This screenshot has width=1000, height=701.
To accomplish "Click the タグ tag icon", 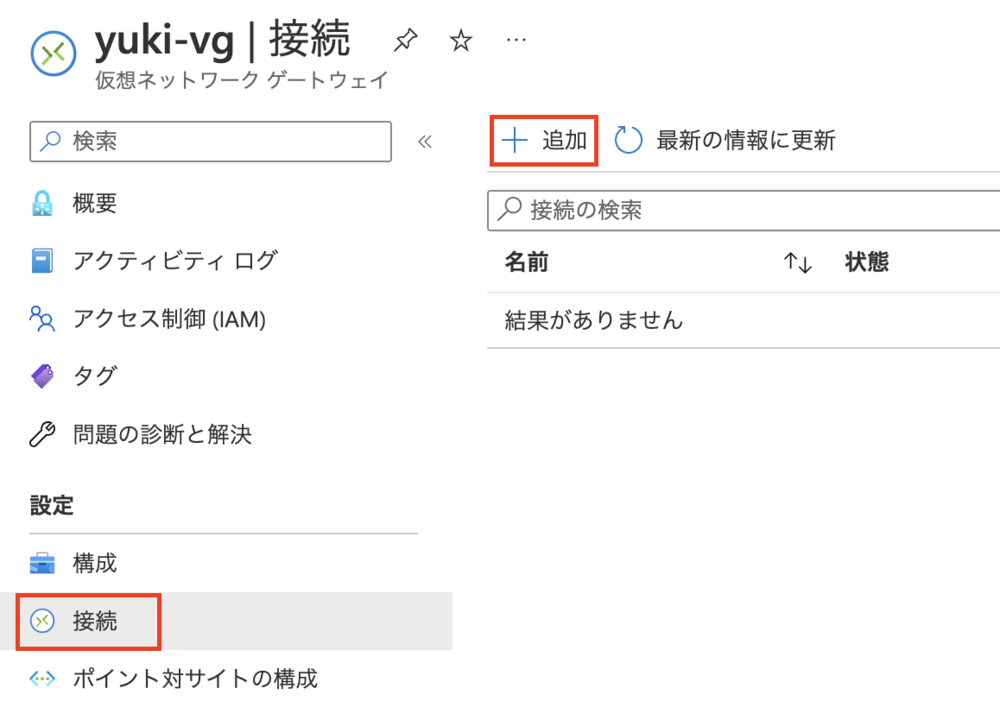I will tap(42, 377).
